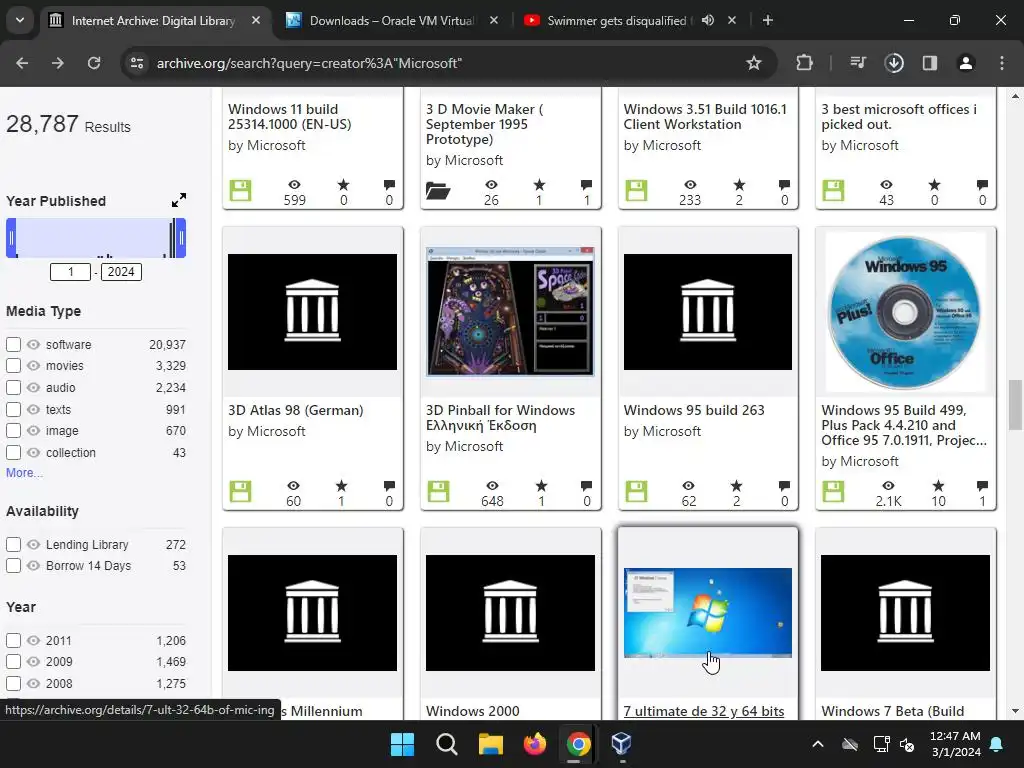Image resolution: width=1024 pixels, height=768 pixels.
Task: Click the end year 2024 input field
Action: [x=121, y=272]
